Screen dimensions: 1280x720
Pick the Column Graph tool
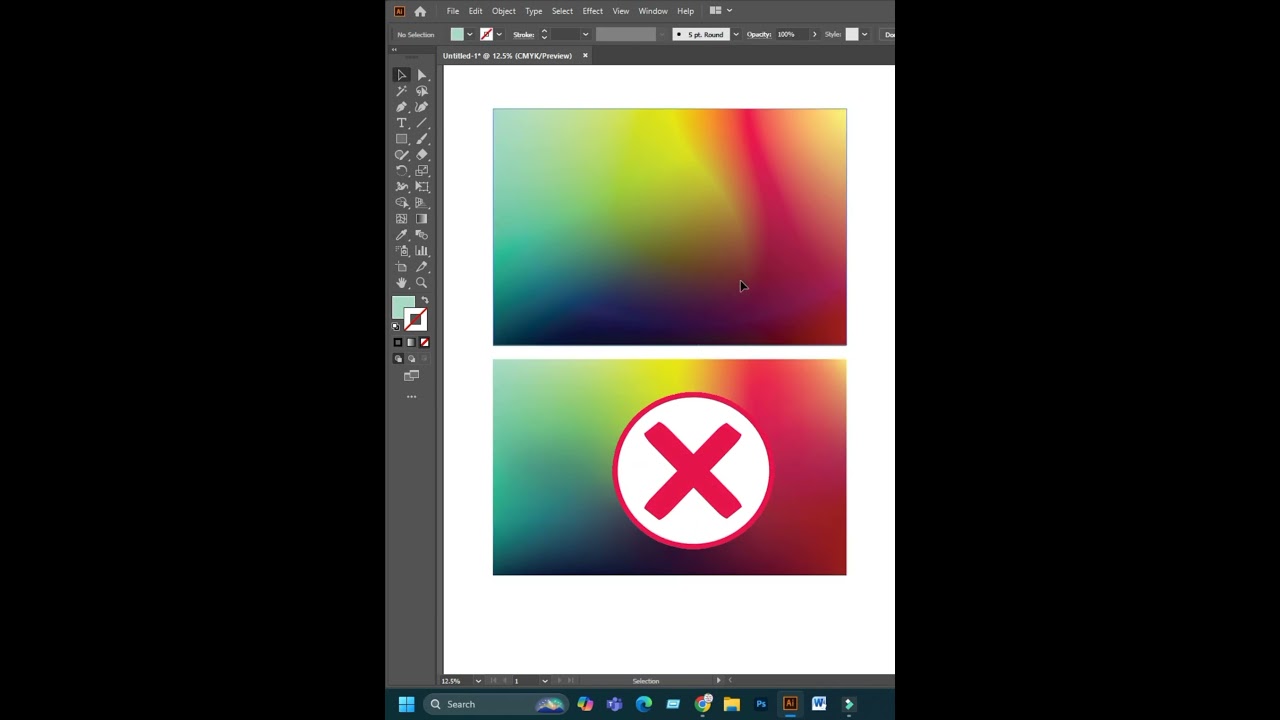tap(422, 251)
